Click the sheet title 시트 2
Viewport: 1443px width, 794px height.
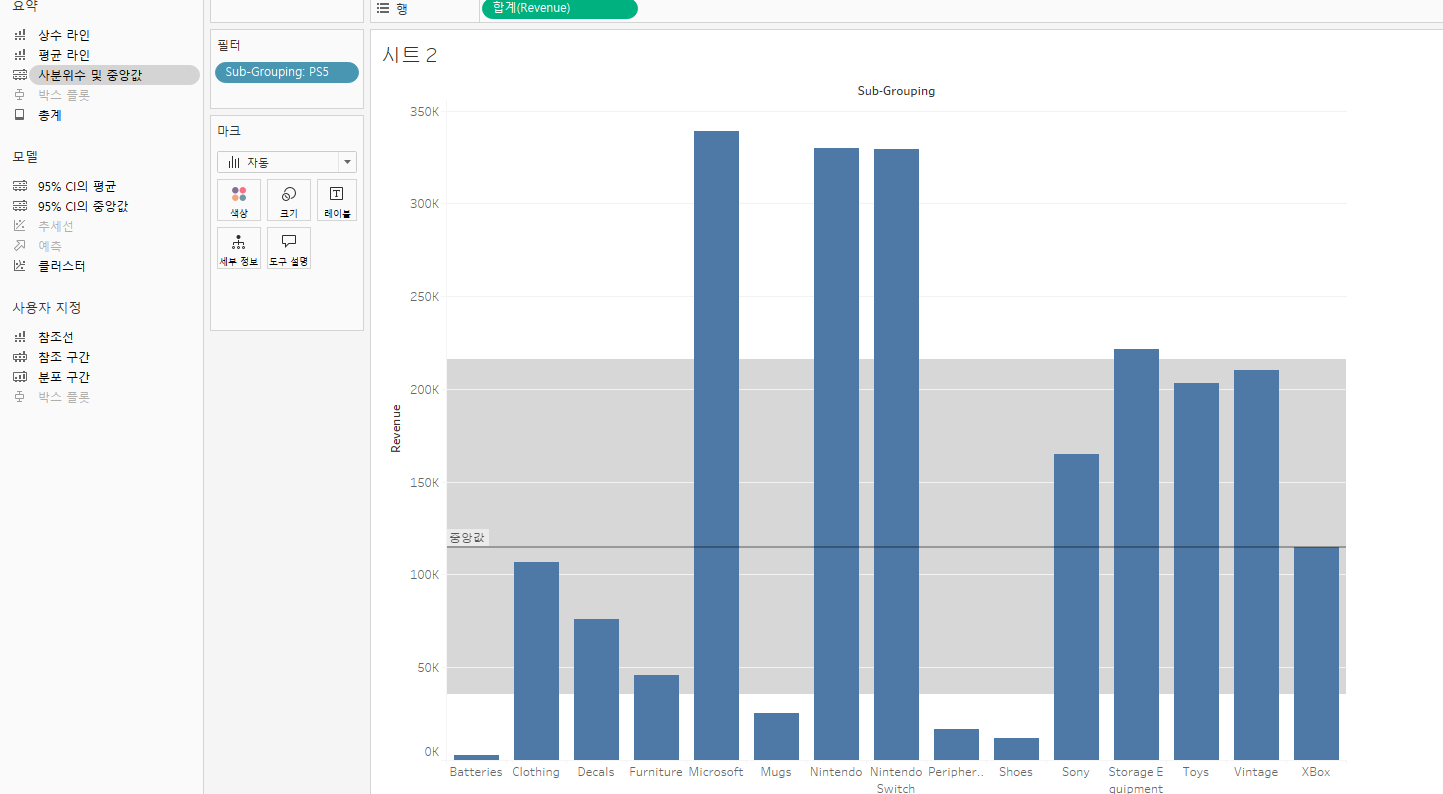410,55
